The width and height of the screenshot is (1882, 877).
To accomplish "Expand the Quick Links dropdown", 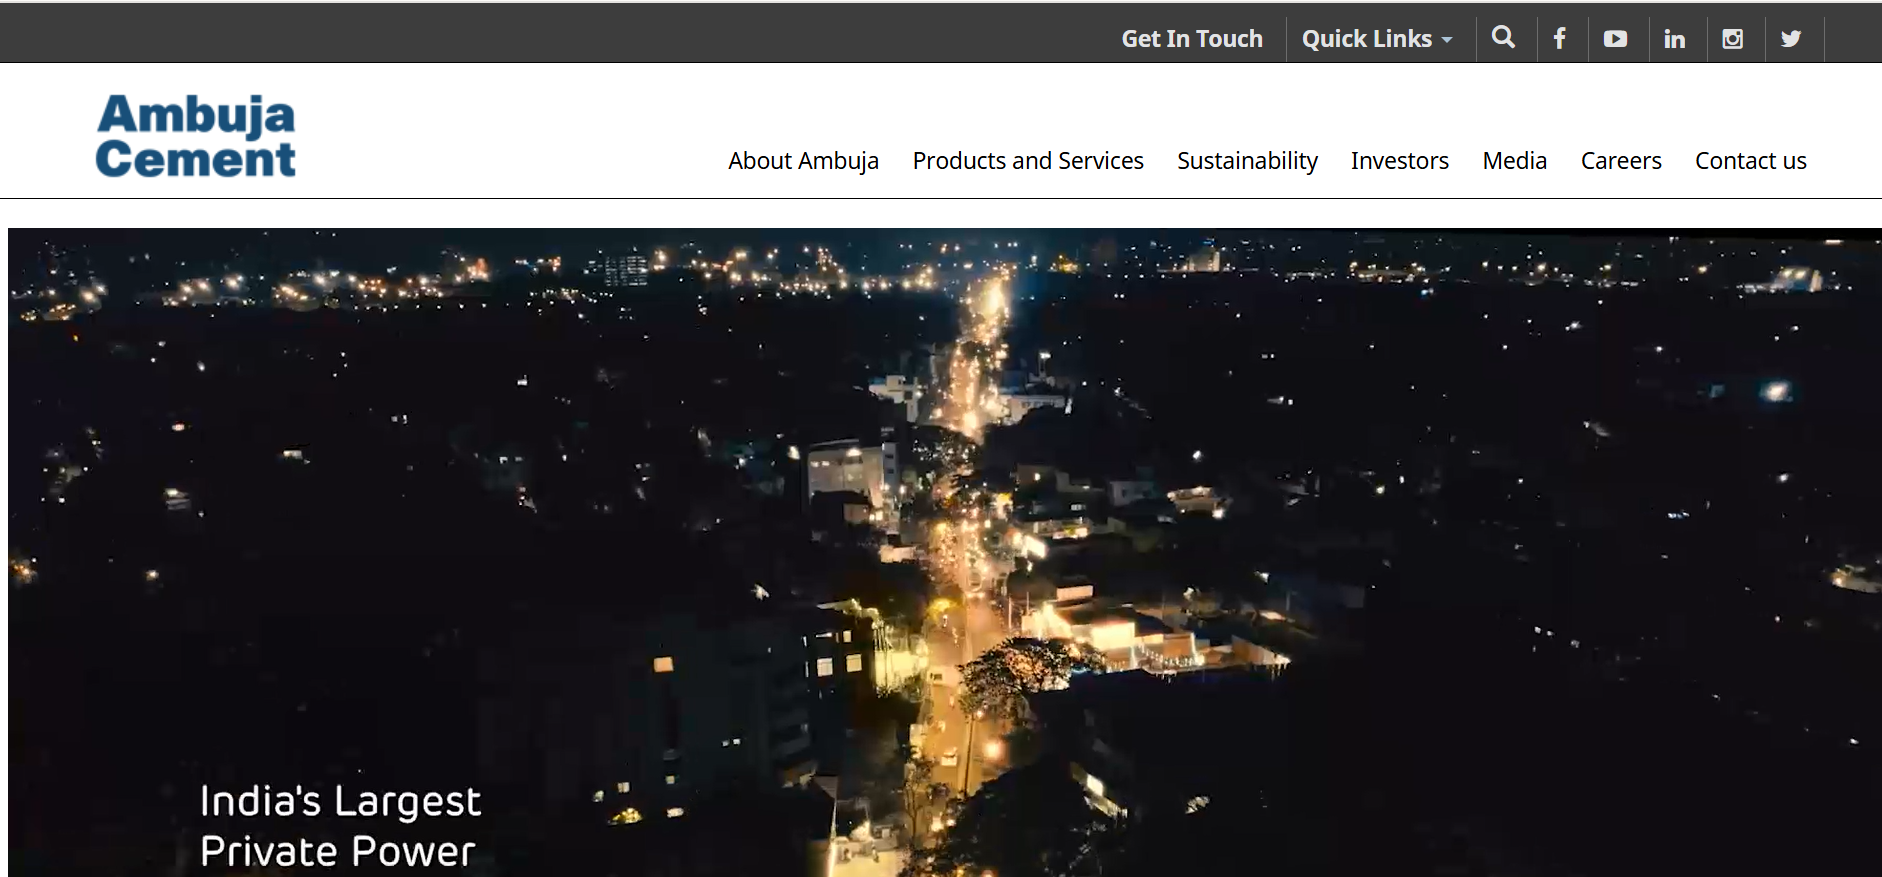I will pos(1376,39).
